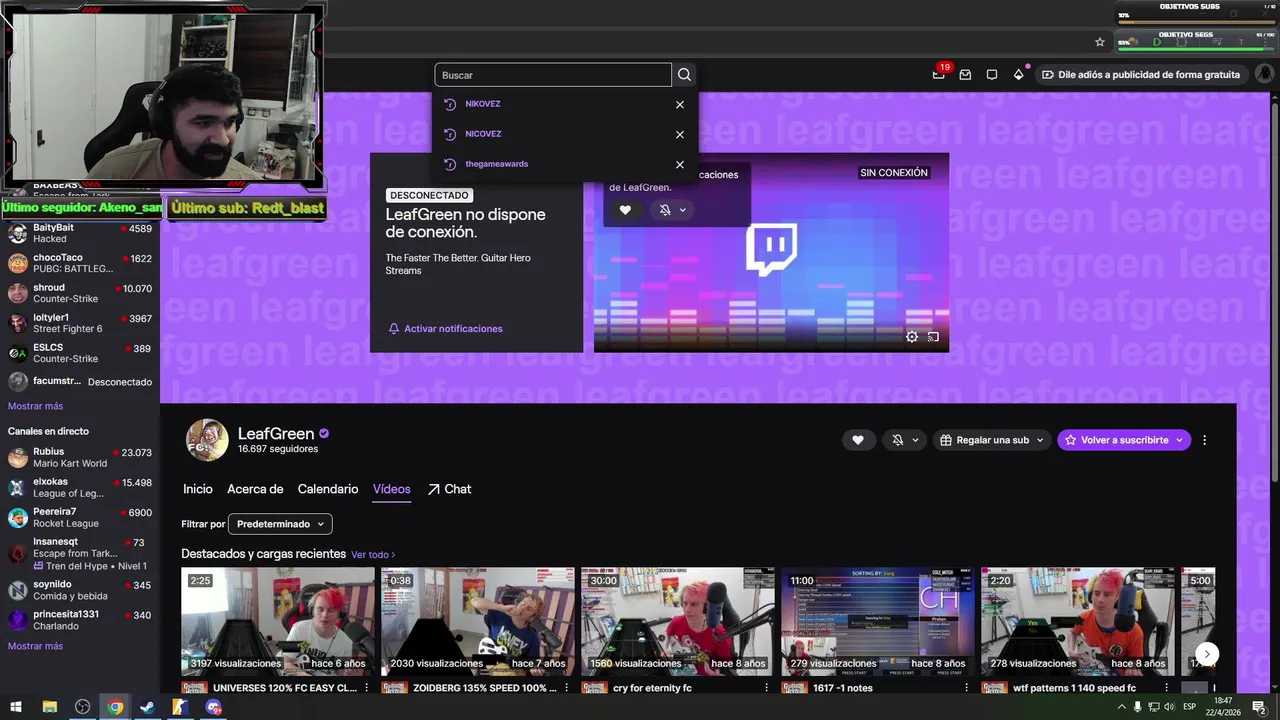Select NICOVEZ search suggestion
The image size is (1280, 720).
coord(483,134)
